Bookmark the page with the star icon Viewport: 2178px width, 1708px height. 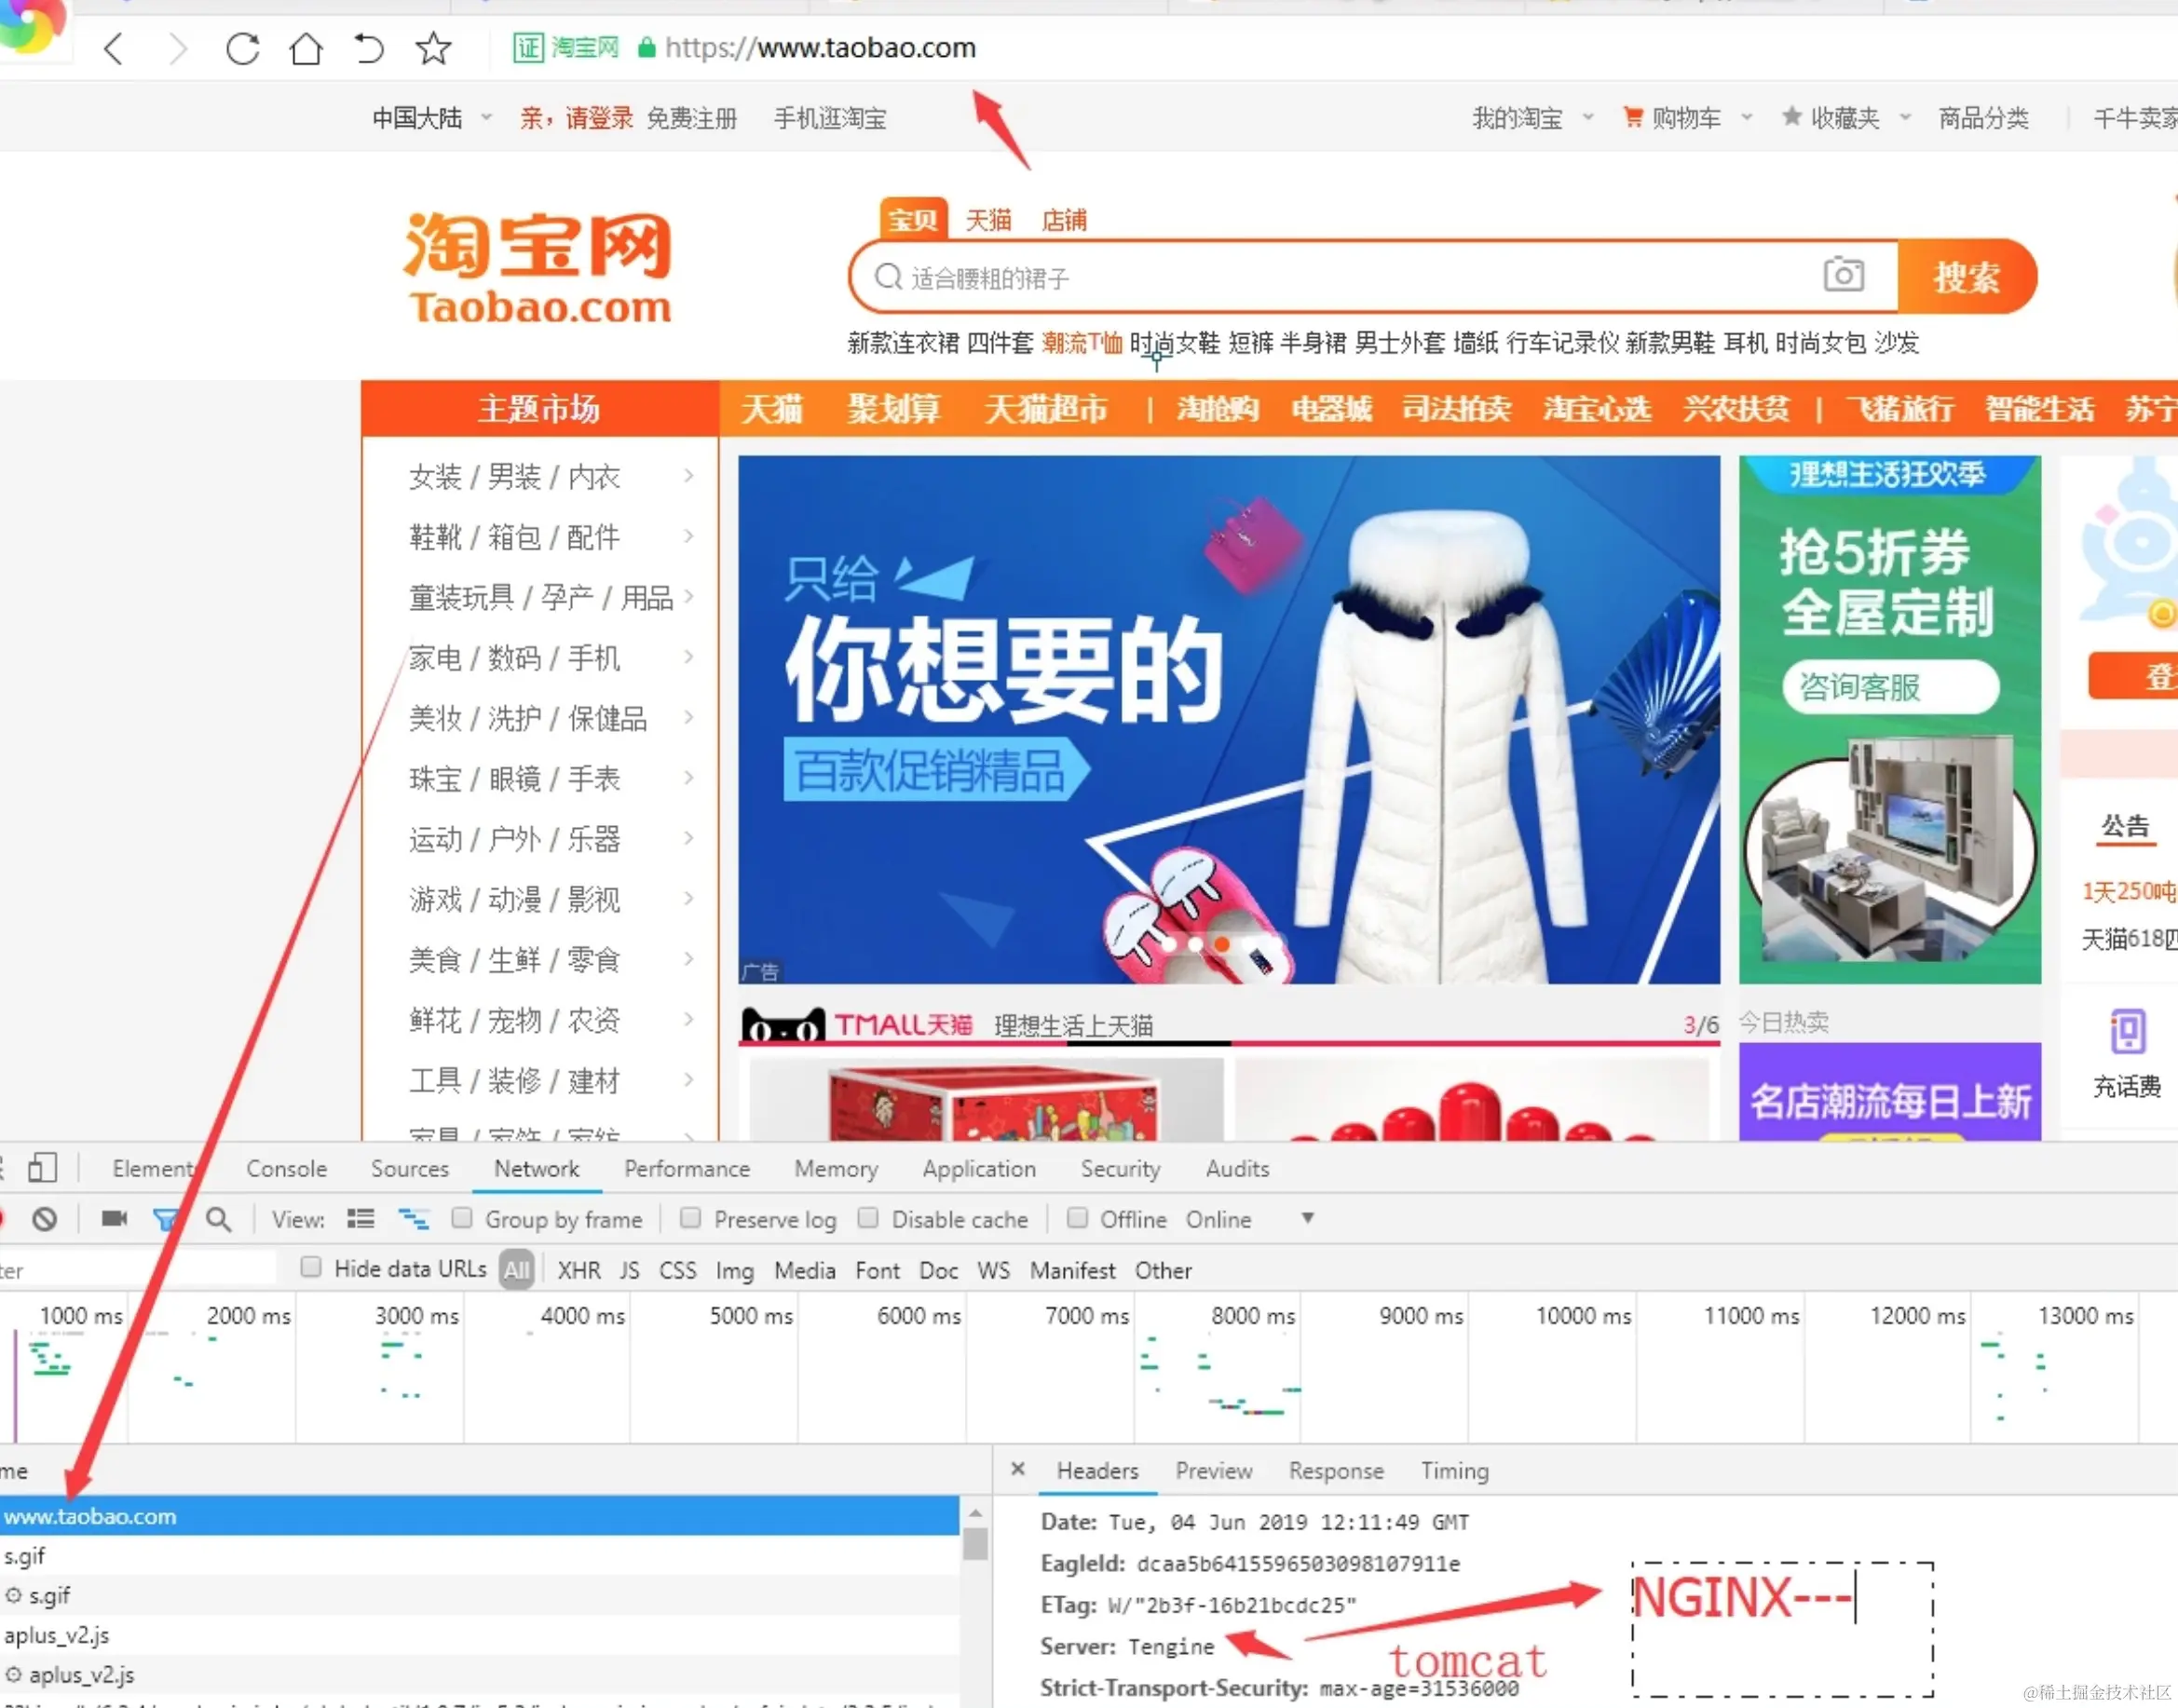coord(433,48)
